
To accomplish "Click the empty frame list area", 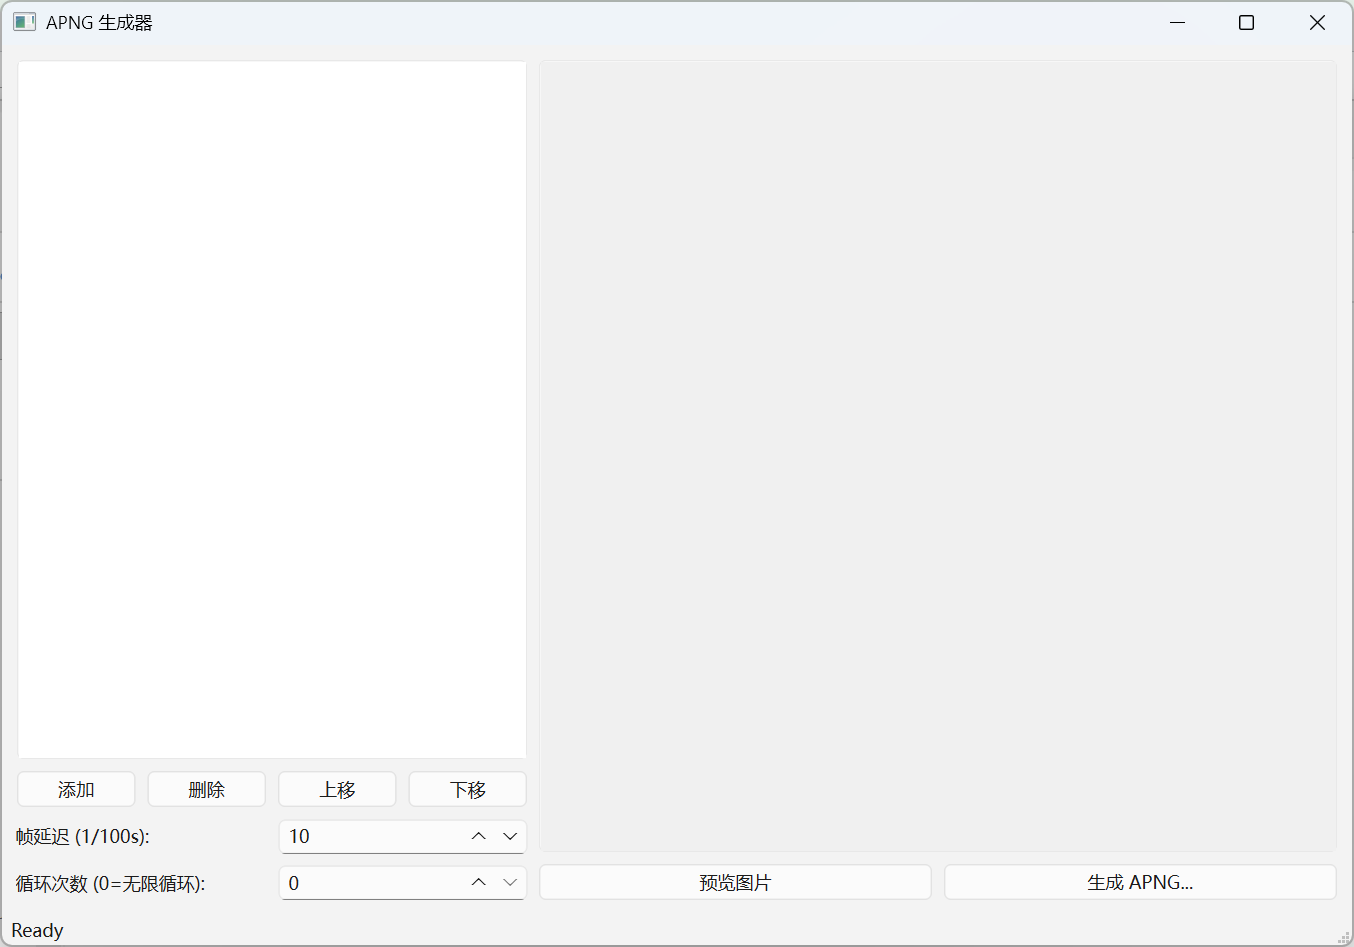I will click(272, 410).
